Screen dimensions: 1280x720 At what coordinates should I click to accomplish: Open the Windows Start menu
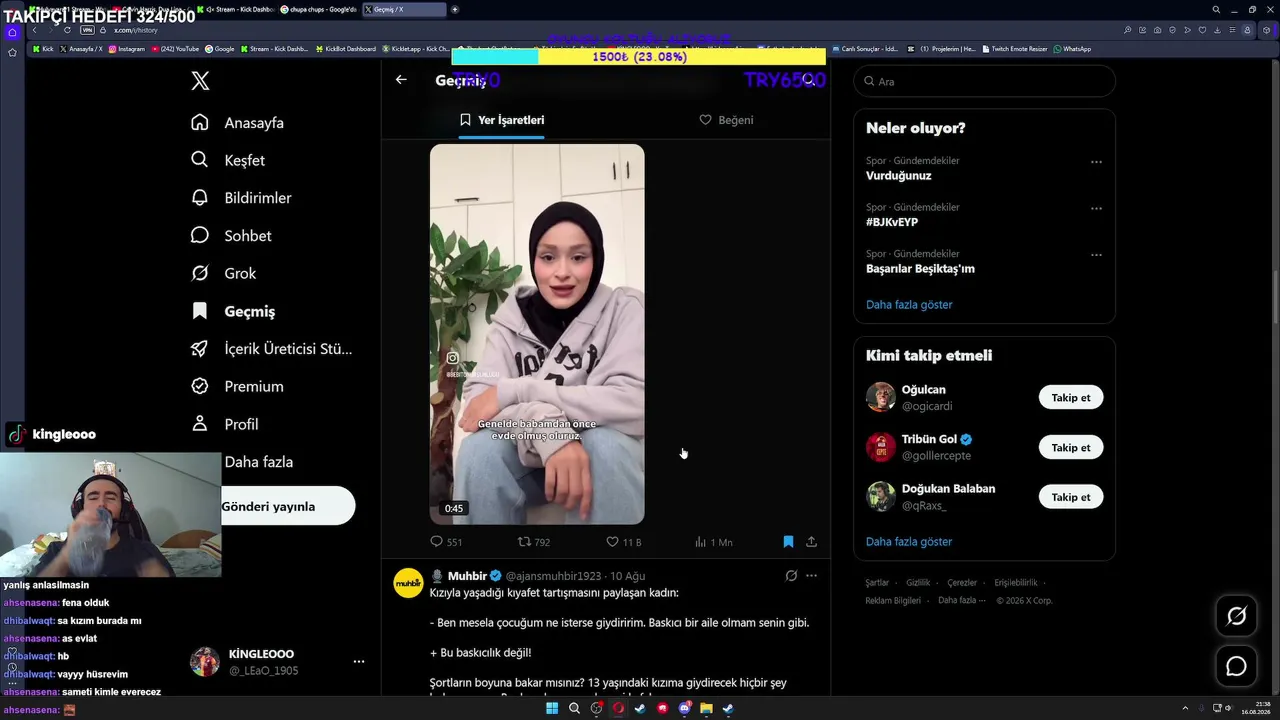pyautogui.click(x=552, y=709)
